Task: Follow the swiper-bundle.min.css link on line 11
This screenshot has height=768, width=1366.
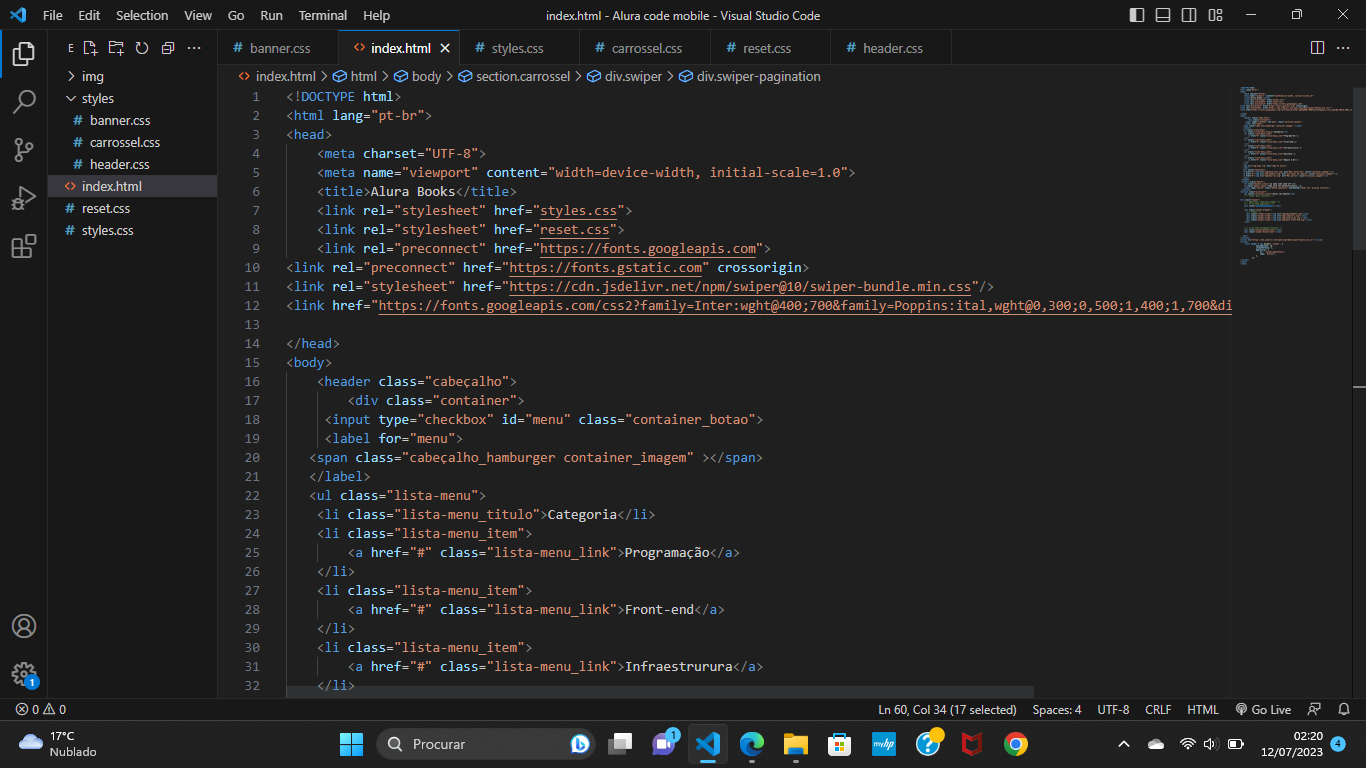Action: pyautogui.click(x=741, y=286)
